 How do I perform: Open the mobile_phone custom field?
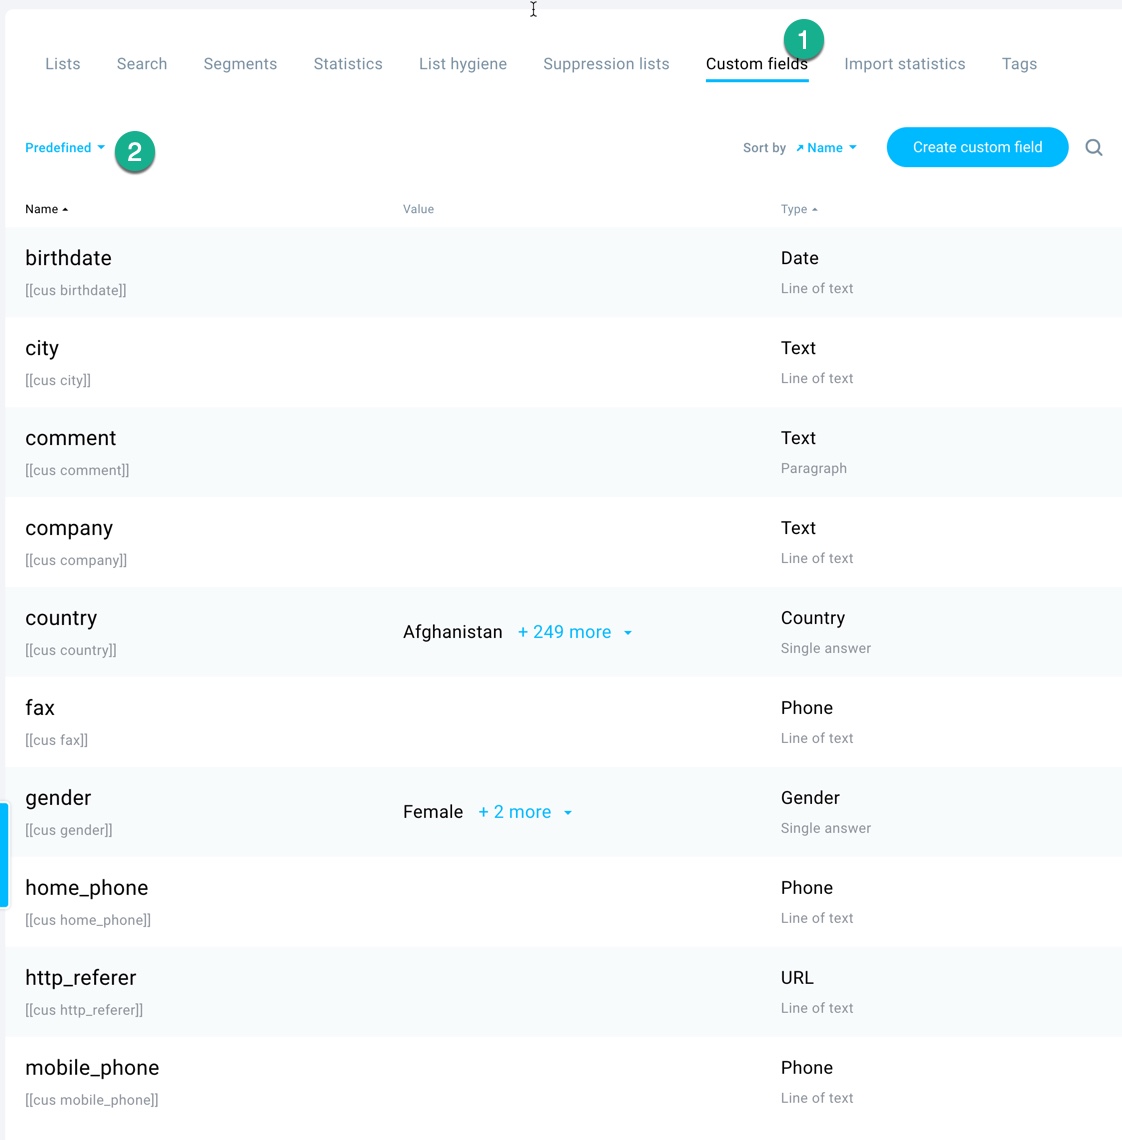pyautogui.click(x=563, y=1082)
